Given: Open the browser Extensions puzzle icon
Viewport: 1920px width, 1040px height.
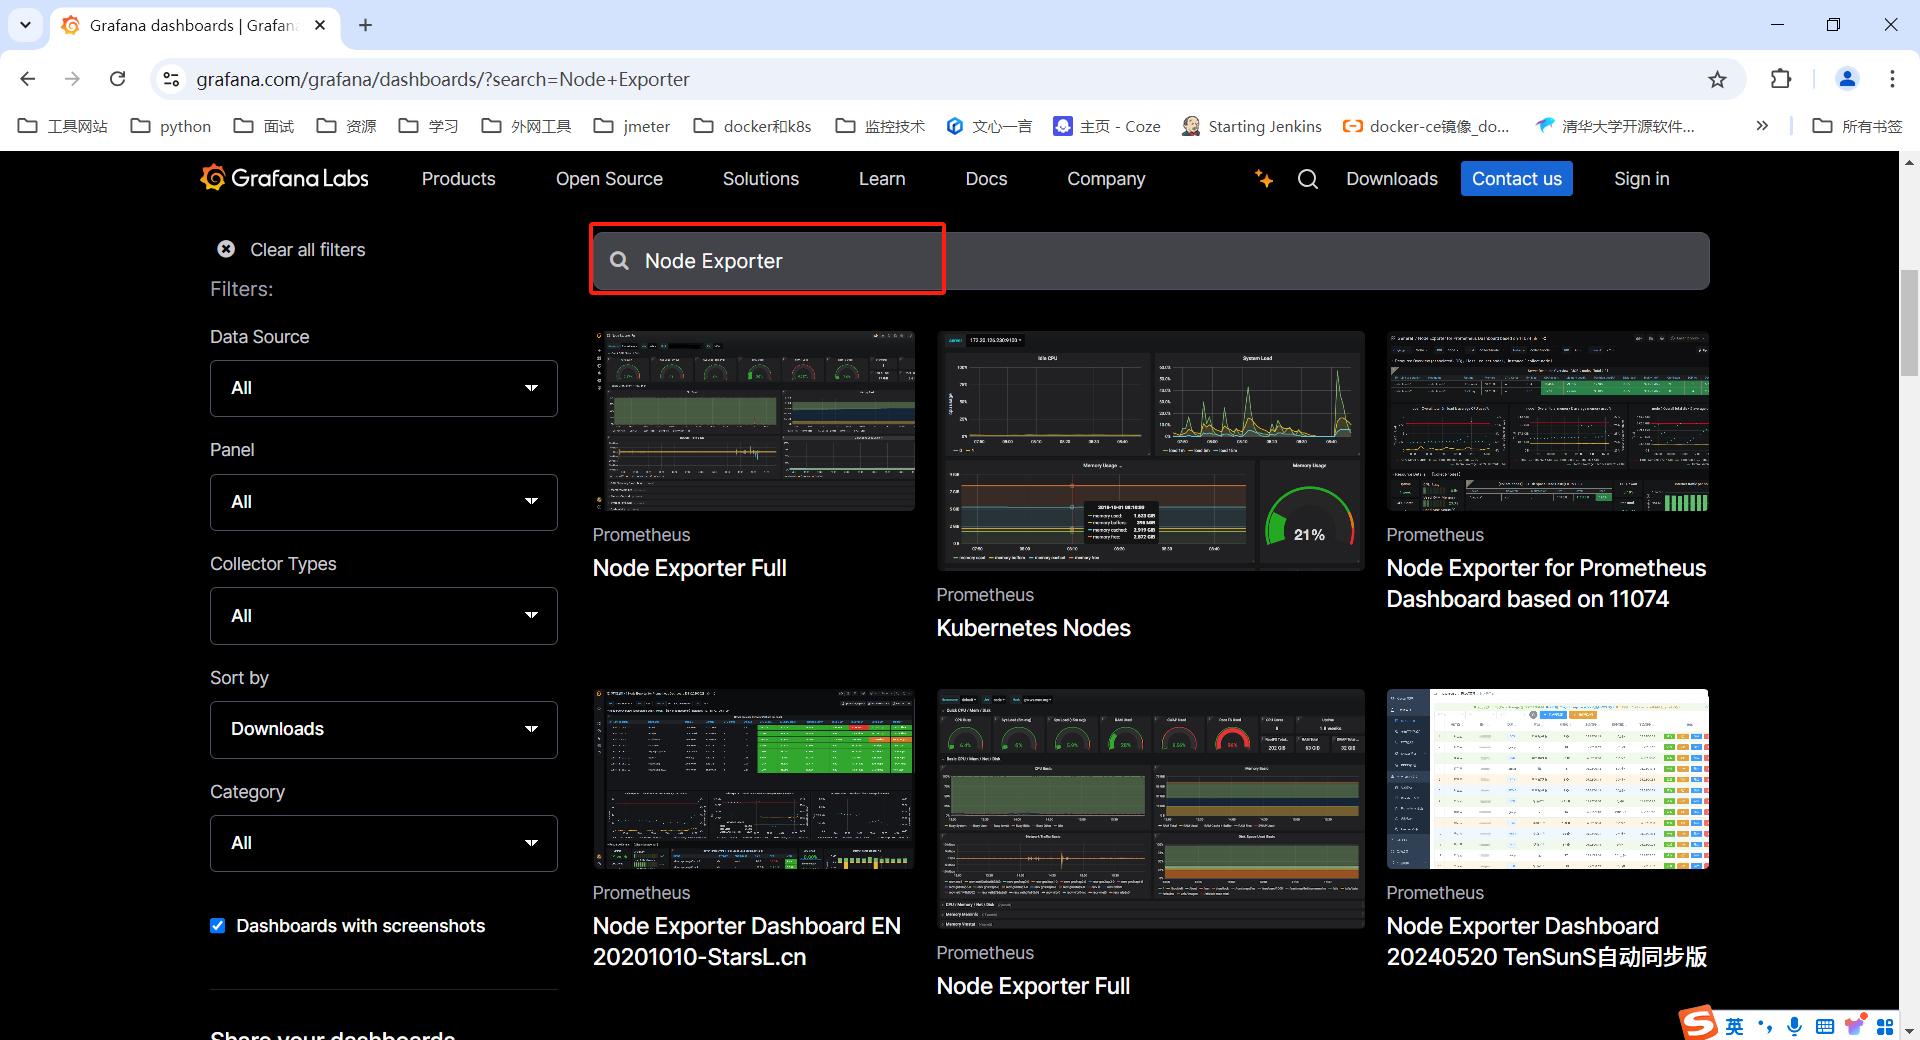Looking at the screenshot, I should click(x=1781, y=79).
